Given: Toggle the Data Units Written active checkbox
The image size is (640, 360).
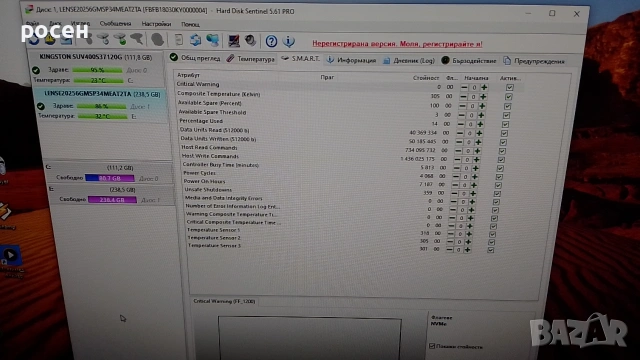Looking at the screenshot, I should coord(503,142).
